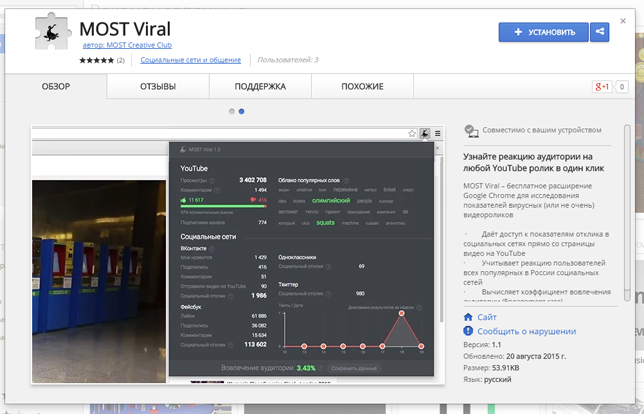Click the red thumbs-down icon
Viewport: 644px width, 414px height.
click(253, 200)
